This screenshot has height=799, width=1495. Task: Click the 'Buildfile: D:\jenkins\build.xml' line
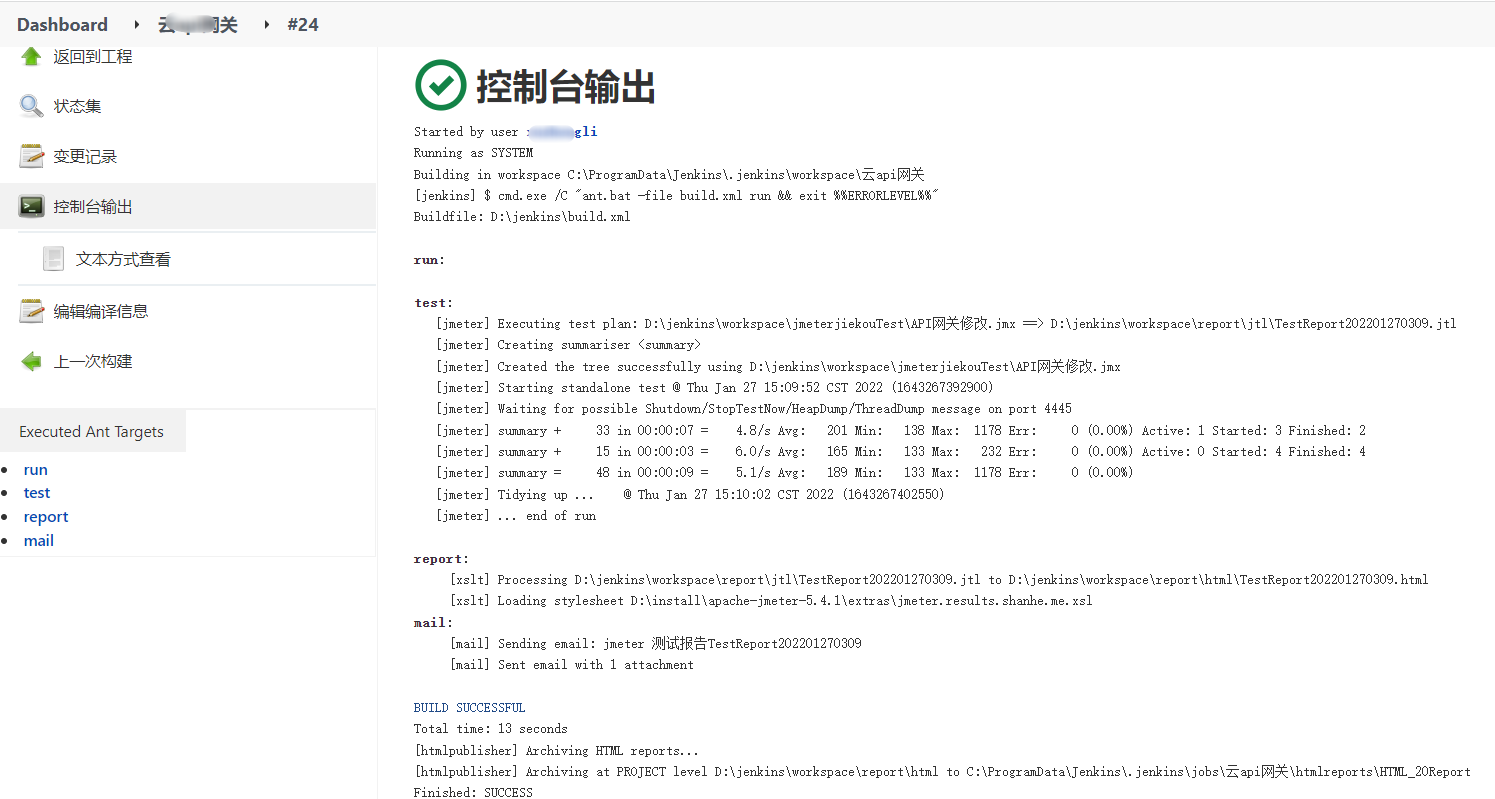pyautogui.click(x=522, y=216)
